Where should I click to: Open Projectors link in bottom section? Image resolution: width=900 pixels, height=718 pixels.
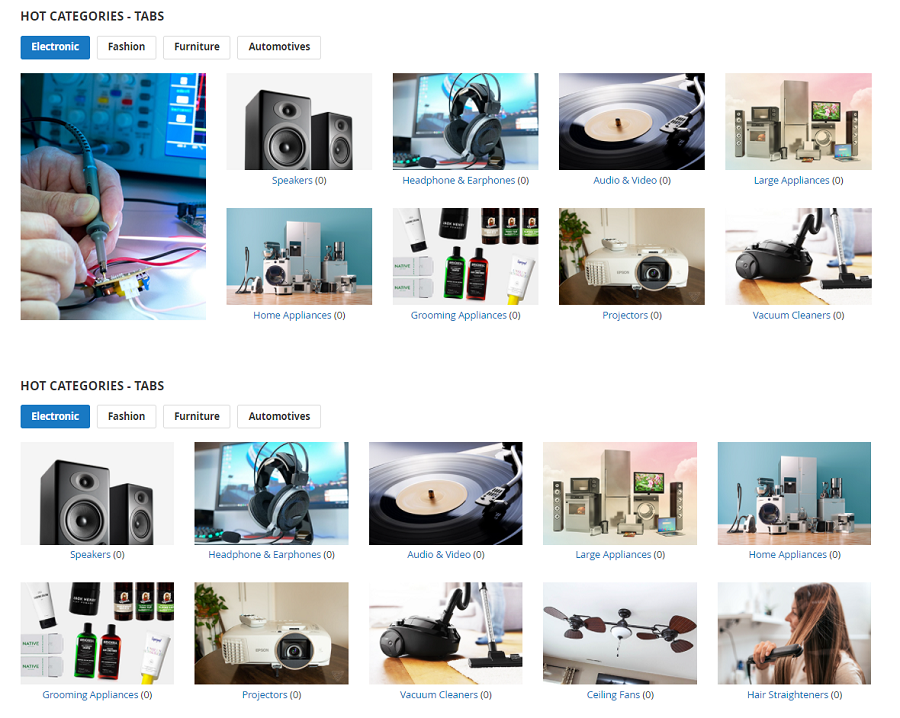(x=265, y=694)
